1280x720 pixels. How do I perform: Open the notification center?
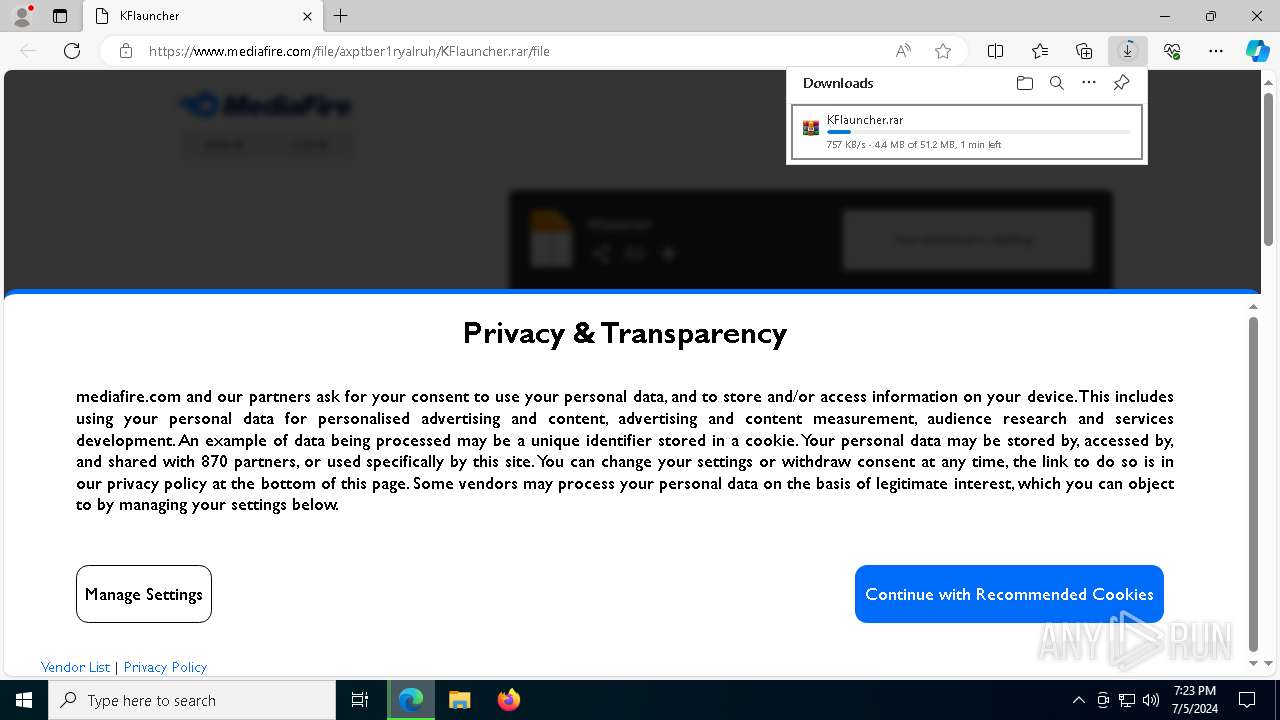(x=1248, y=700)
